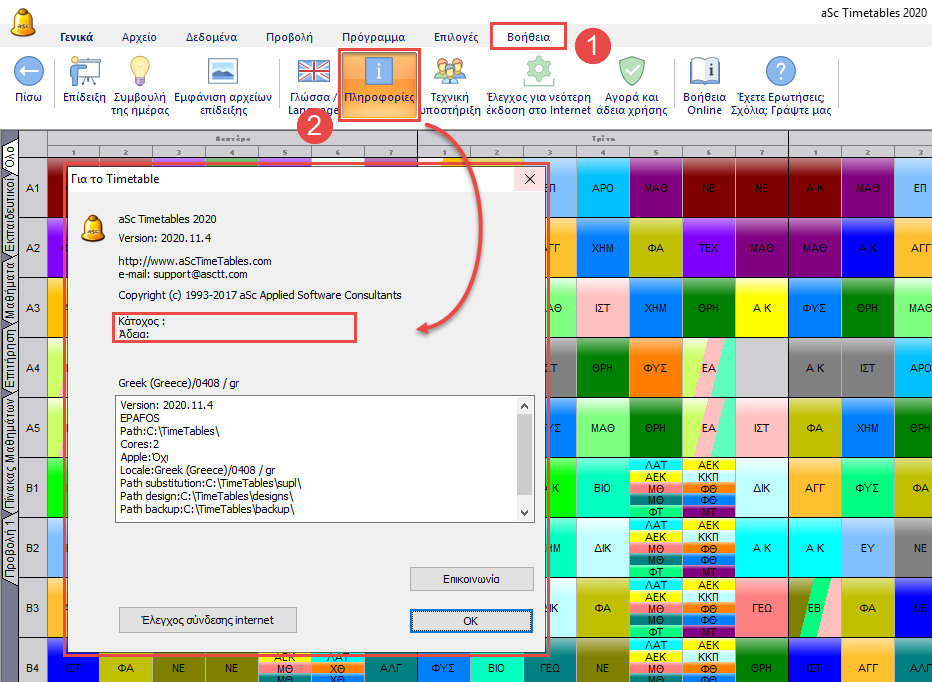Open Αγορά και άδεια χρήσης shield icon
This screenshot has height=682, width=932.
click(631, 72)
